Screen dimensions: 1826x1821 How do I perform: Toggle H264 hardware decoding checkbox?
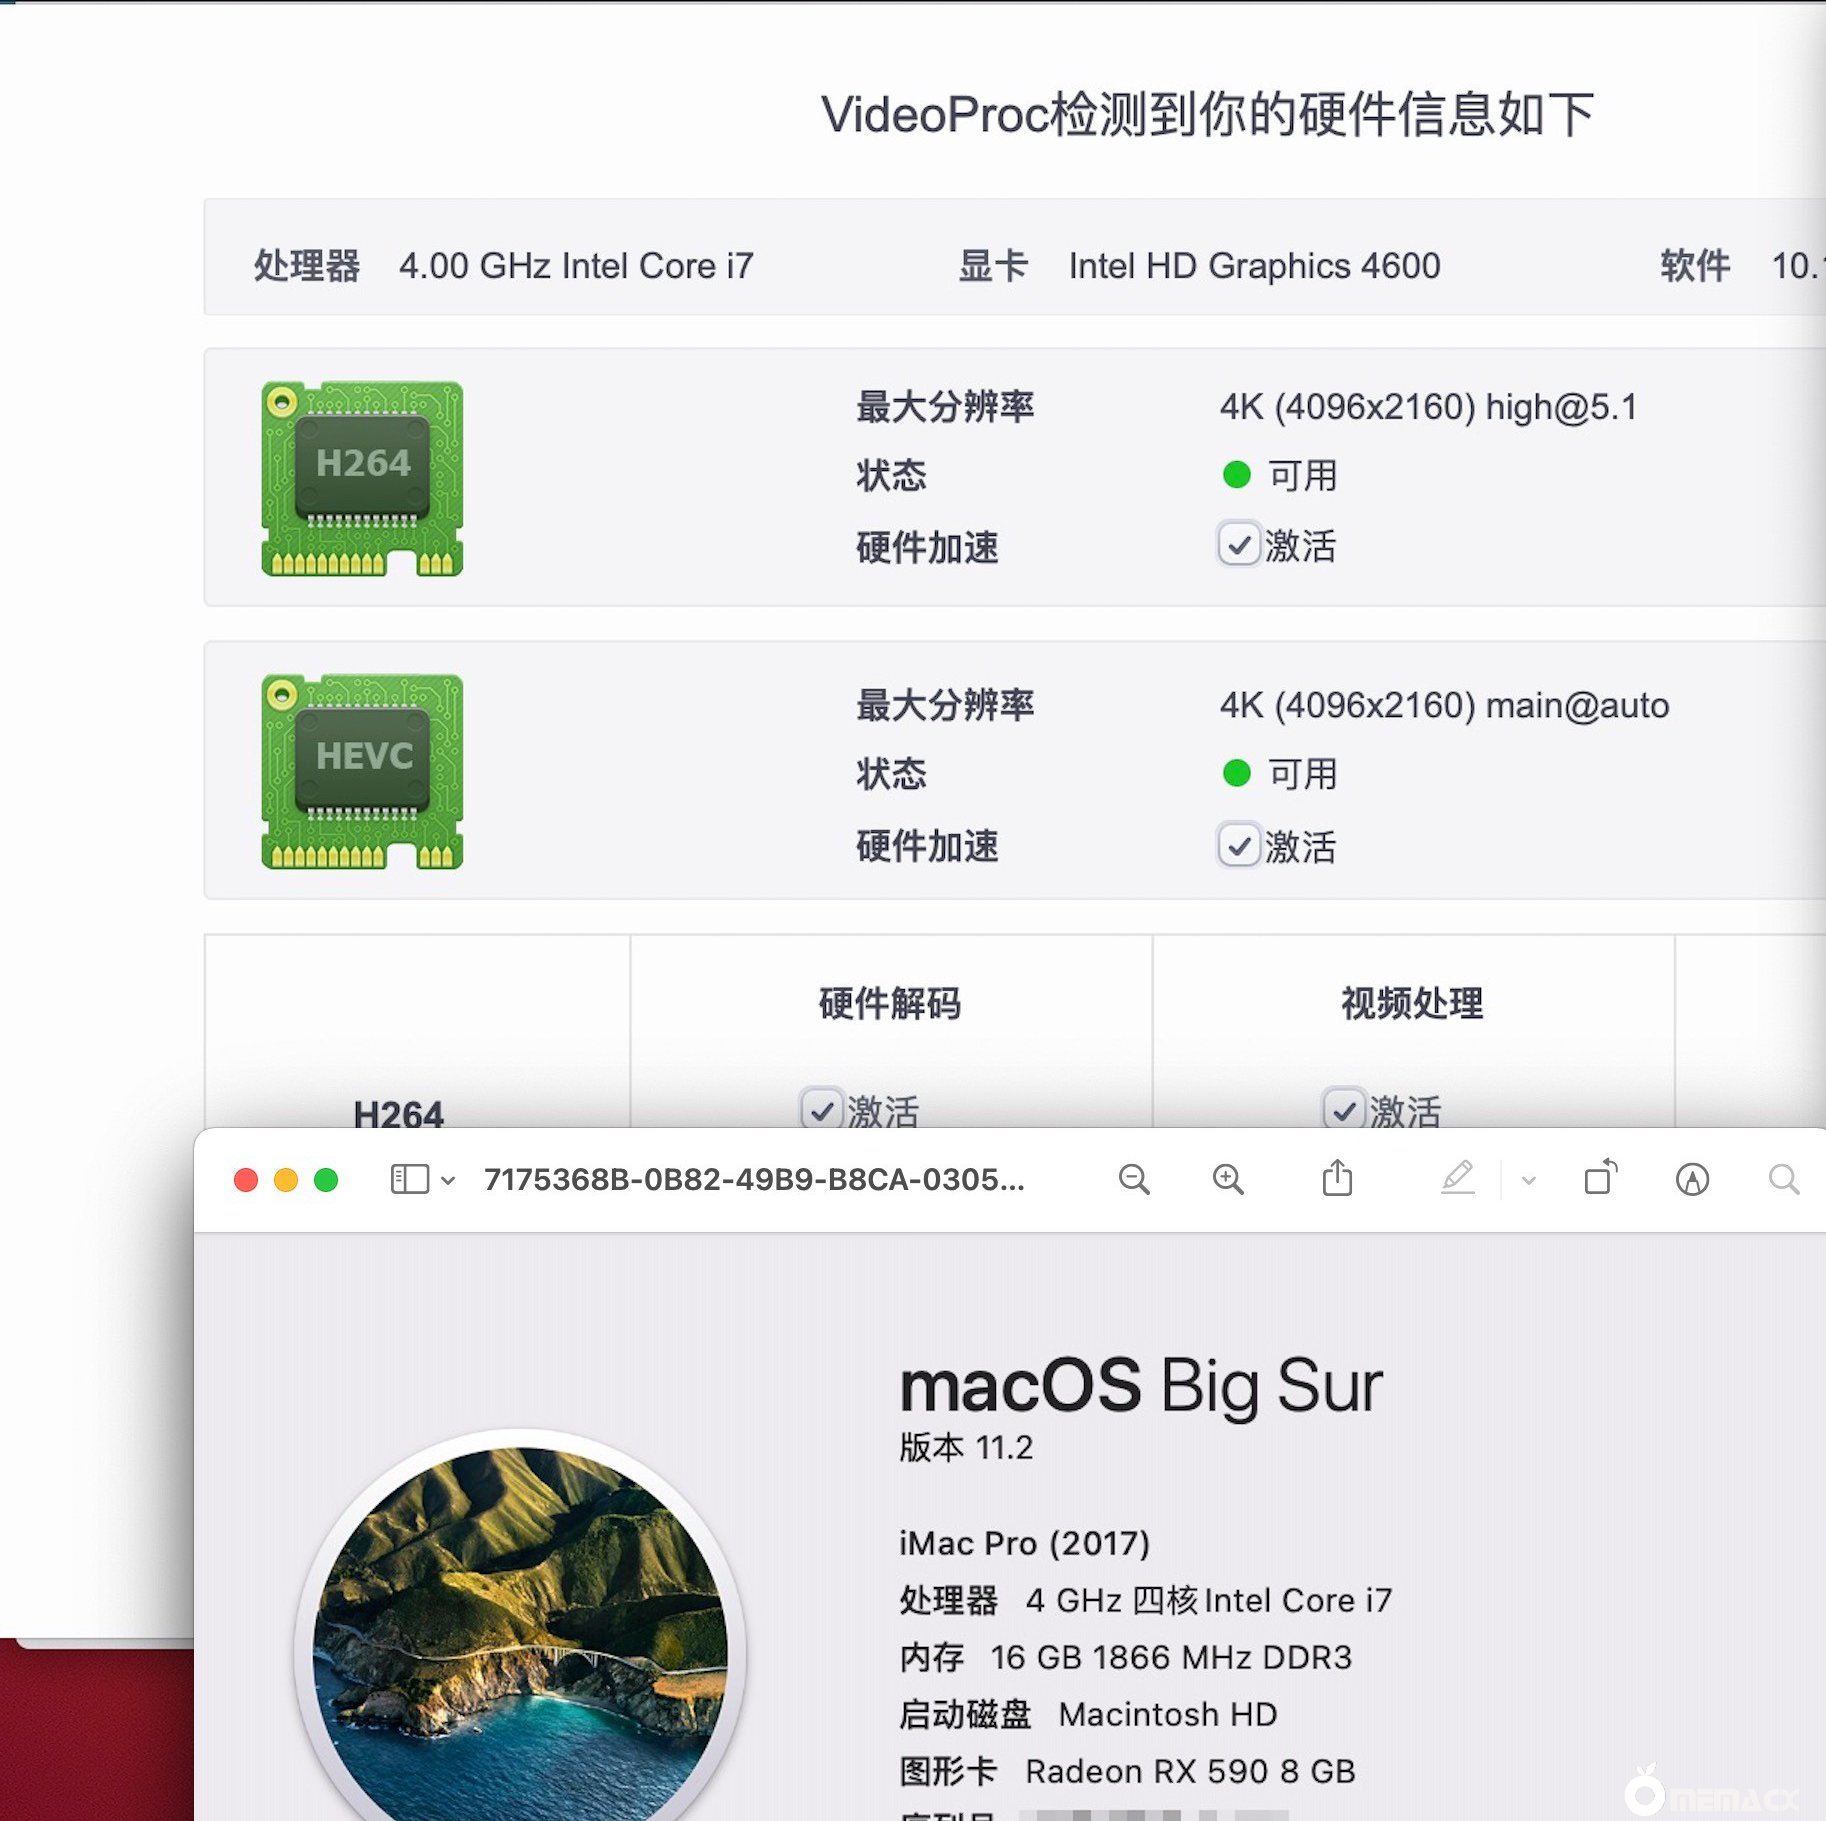(821, 1110)
